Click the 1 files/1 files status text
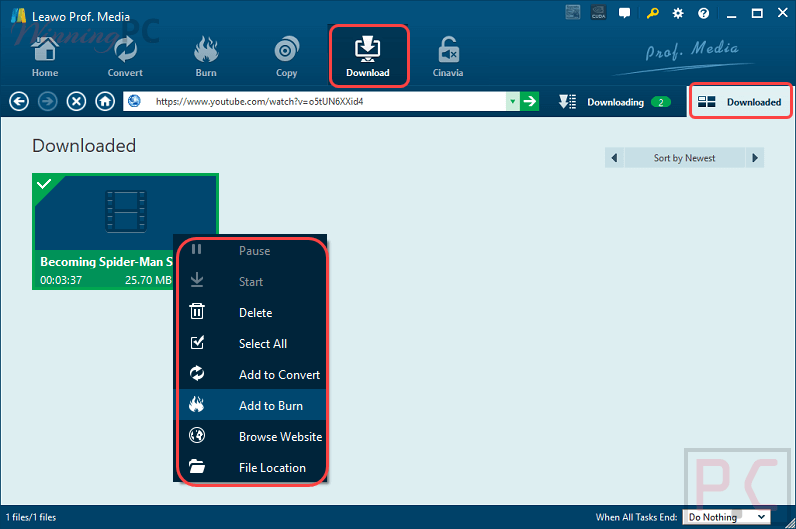Viewport: 796px width, 529px height. [x=31, y=517]
